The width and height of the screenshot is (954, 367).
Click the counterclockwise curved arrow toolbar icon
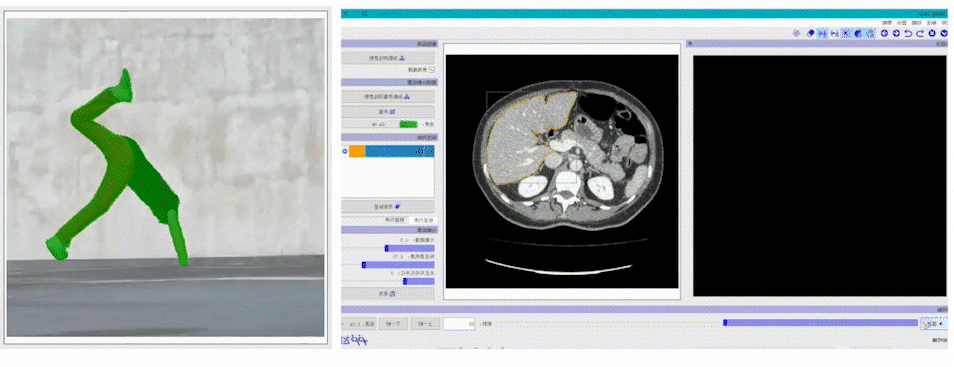click(x=908, y=33)
